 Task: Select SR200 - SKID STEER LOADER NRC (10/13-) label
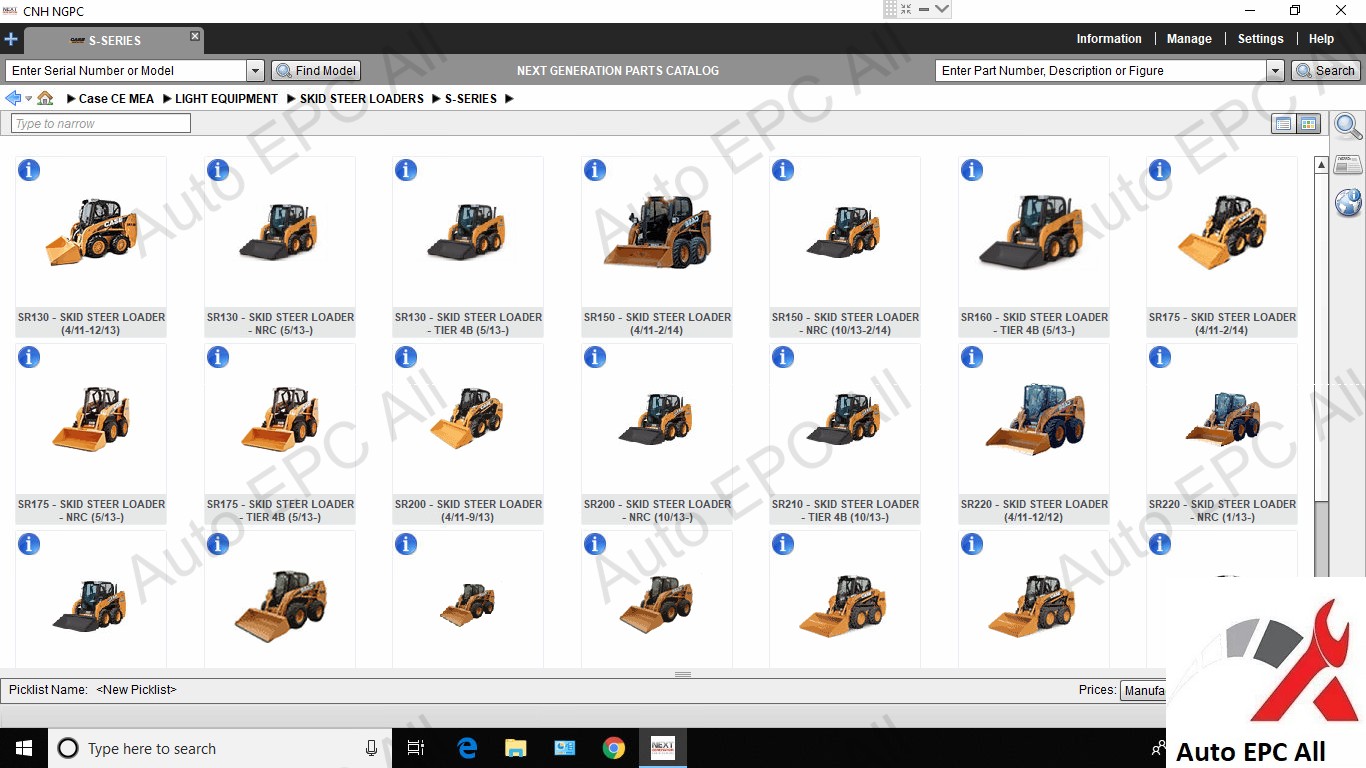(x=657, y=511)
